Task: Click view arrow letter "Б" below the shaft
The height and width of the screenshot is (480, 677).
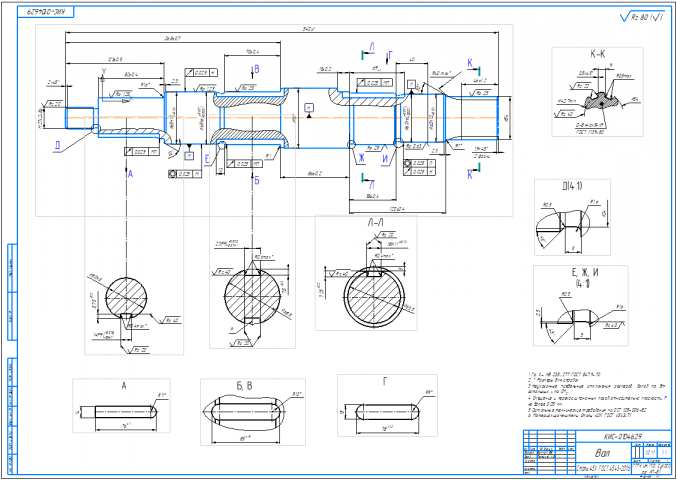Action: click(x=256, y=181)
